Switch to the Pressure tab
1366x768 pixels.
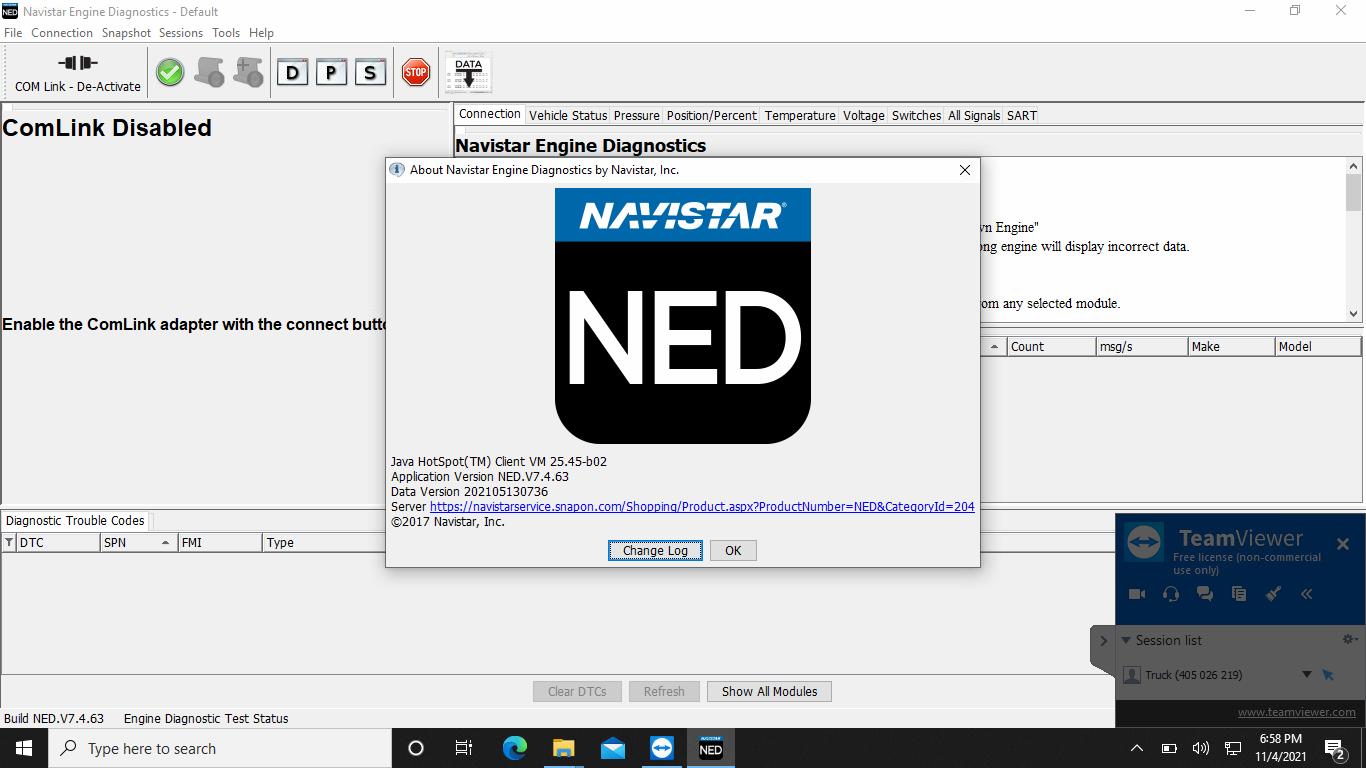coord(637,115)
